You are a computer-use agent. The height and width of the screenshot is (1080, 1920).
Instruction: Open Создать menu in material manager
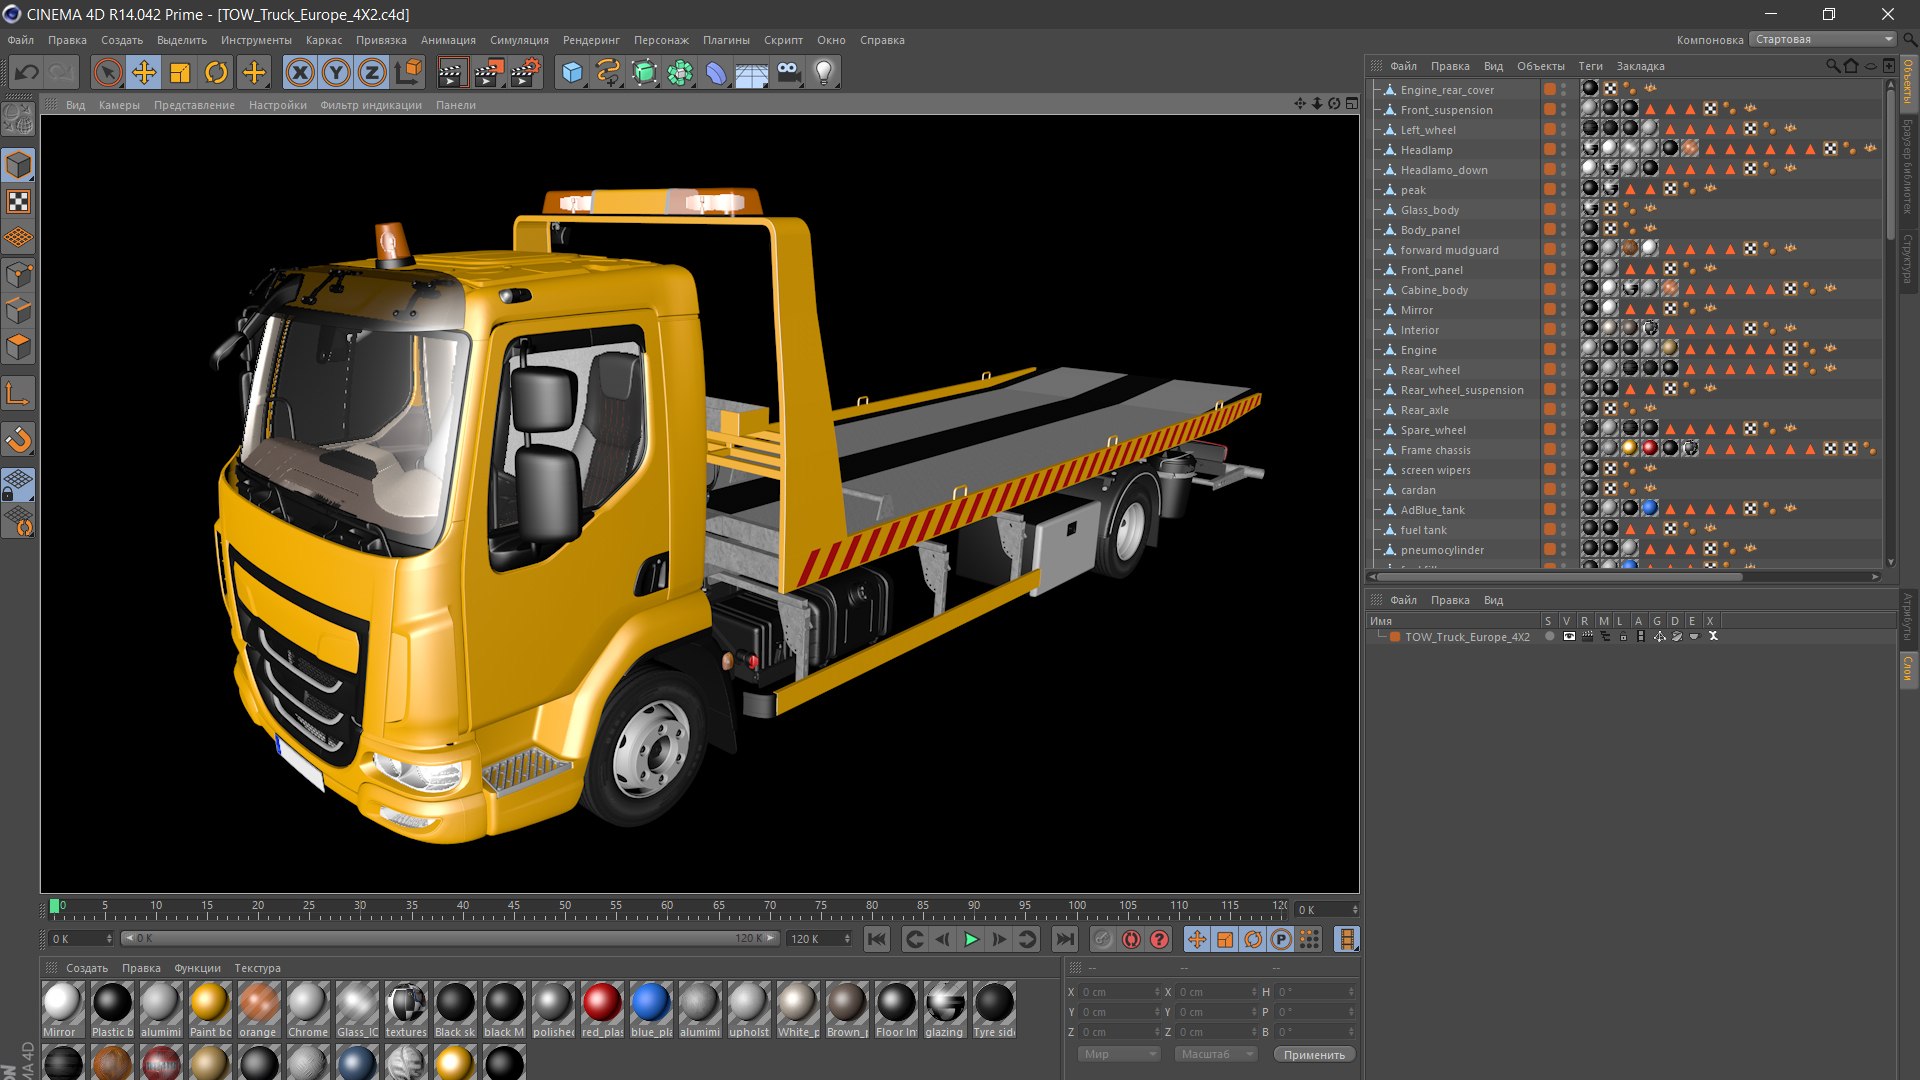[87, 968]
